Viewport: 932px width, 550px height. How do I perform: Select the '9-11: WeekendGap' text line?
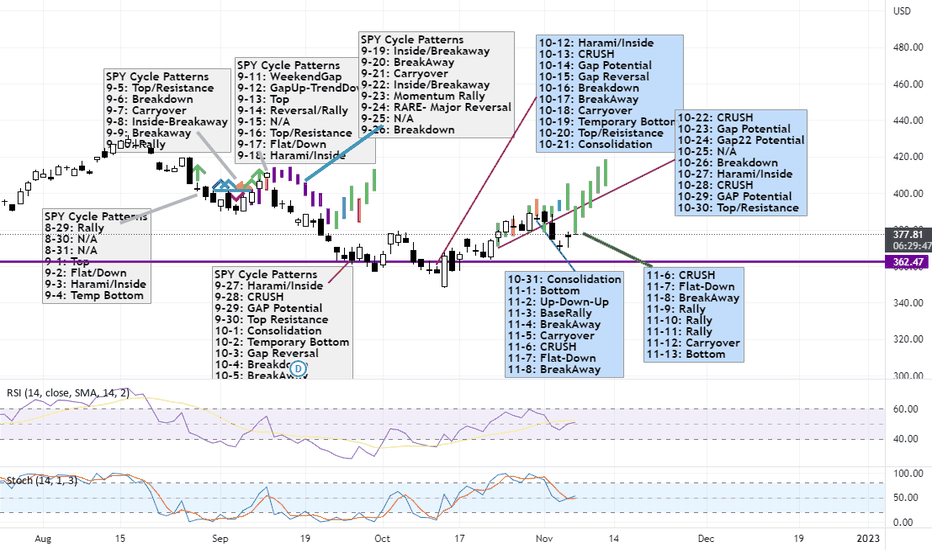[289, 77]
